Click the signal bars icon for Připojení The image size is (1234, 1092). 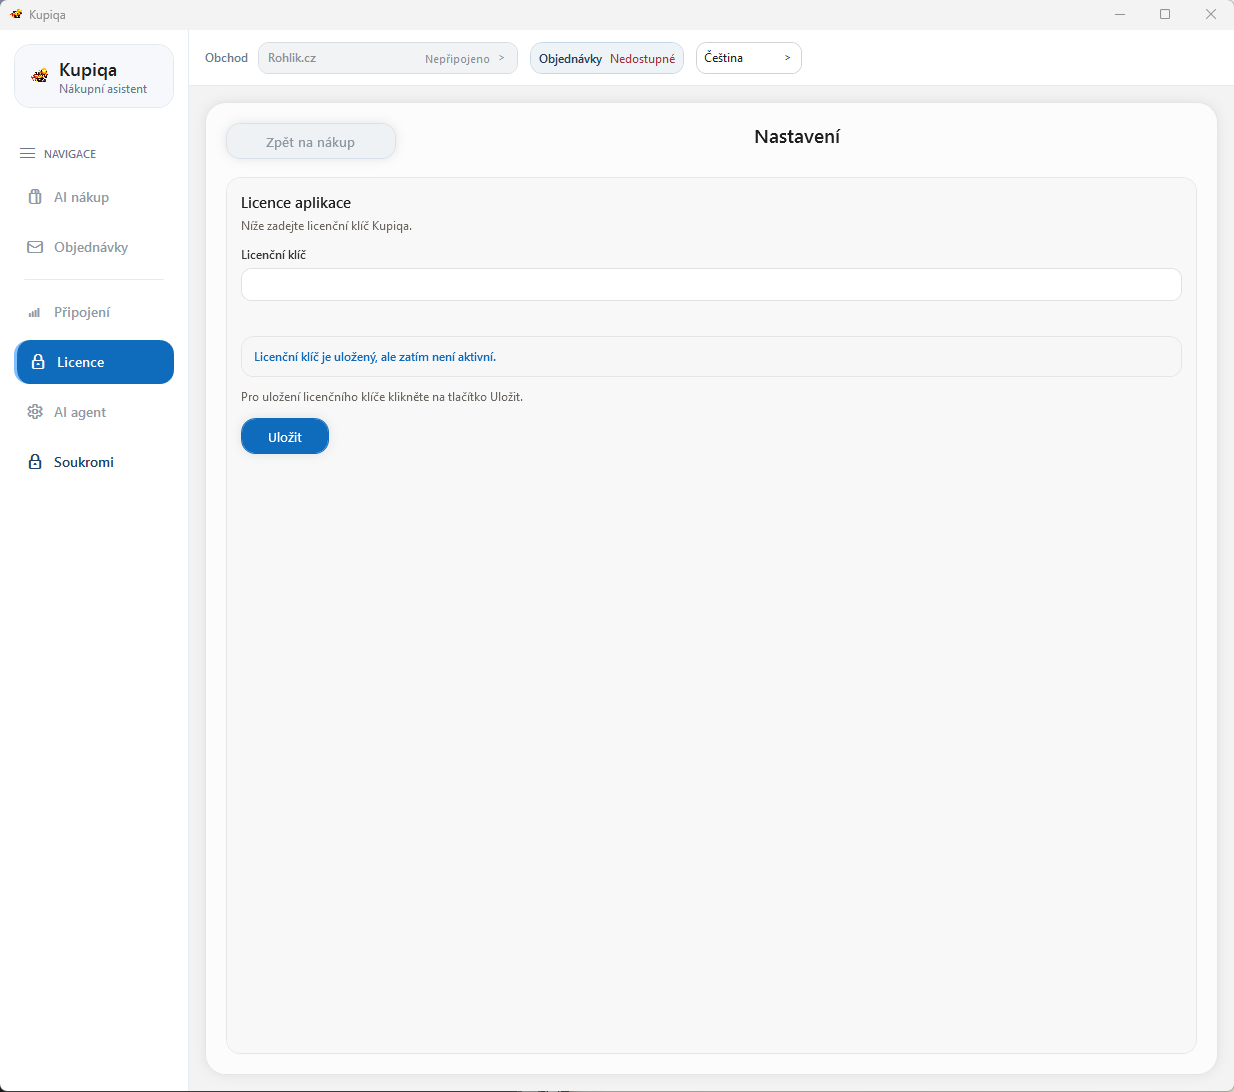[x=35, y=313]
